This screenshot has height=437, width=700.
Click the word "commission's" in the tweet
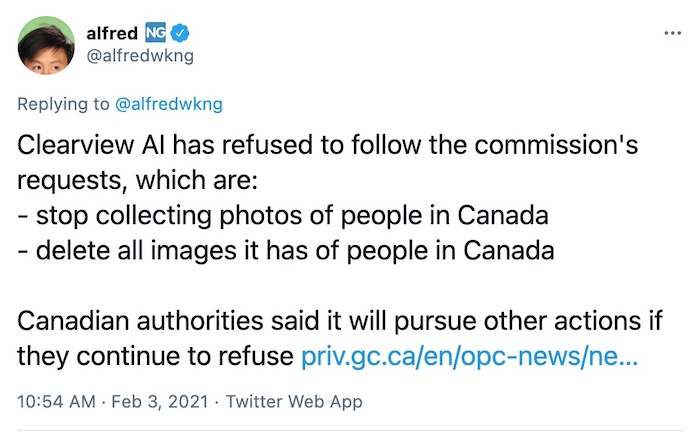[x=556, y=145]
